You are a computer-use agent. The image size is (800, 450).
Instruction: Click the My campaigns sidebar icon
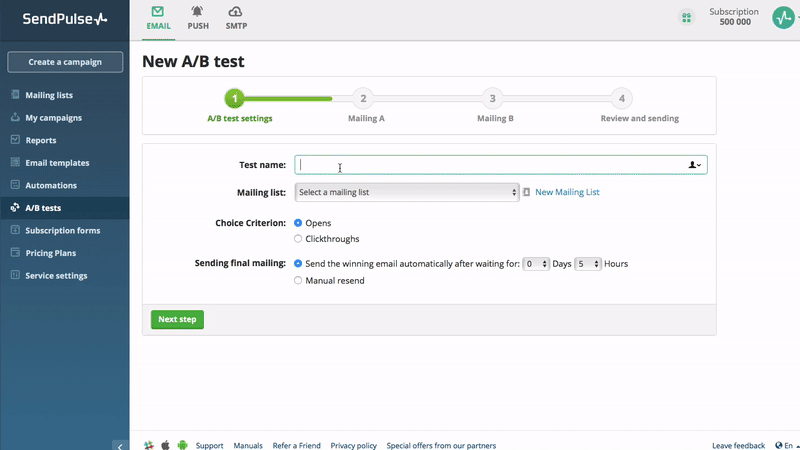click(15, 117)
